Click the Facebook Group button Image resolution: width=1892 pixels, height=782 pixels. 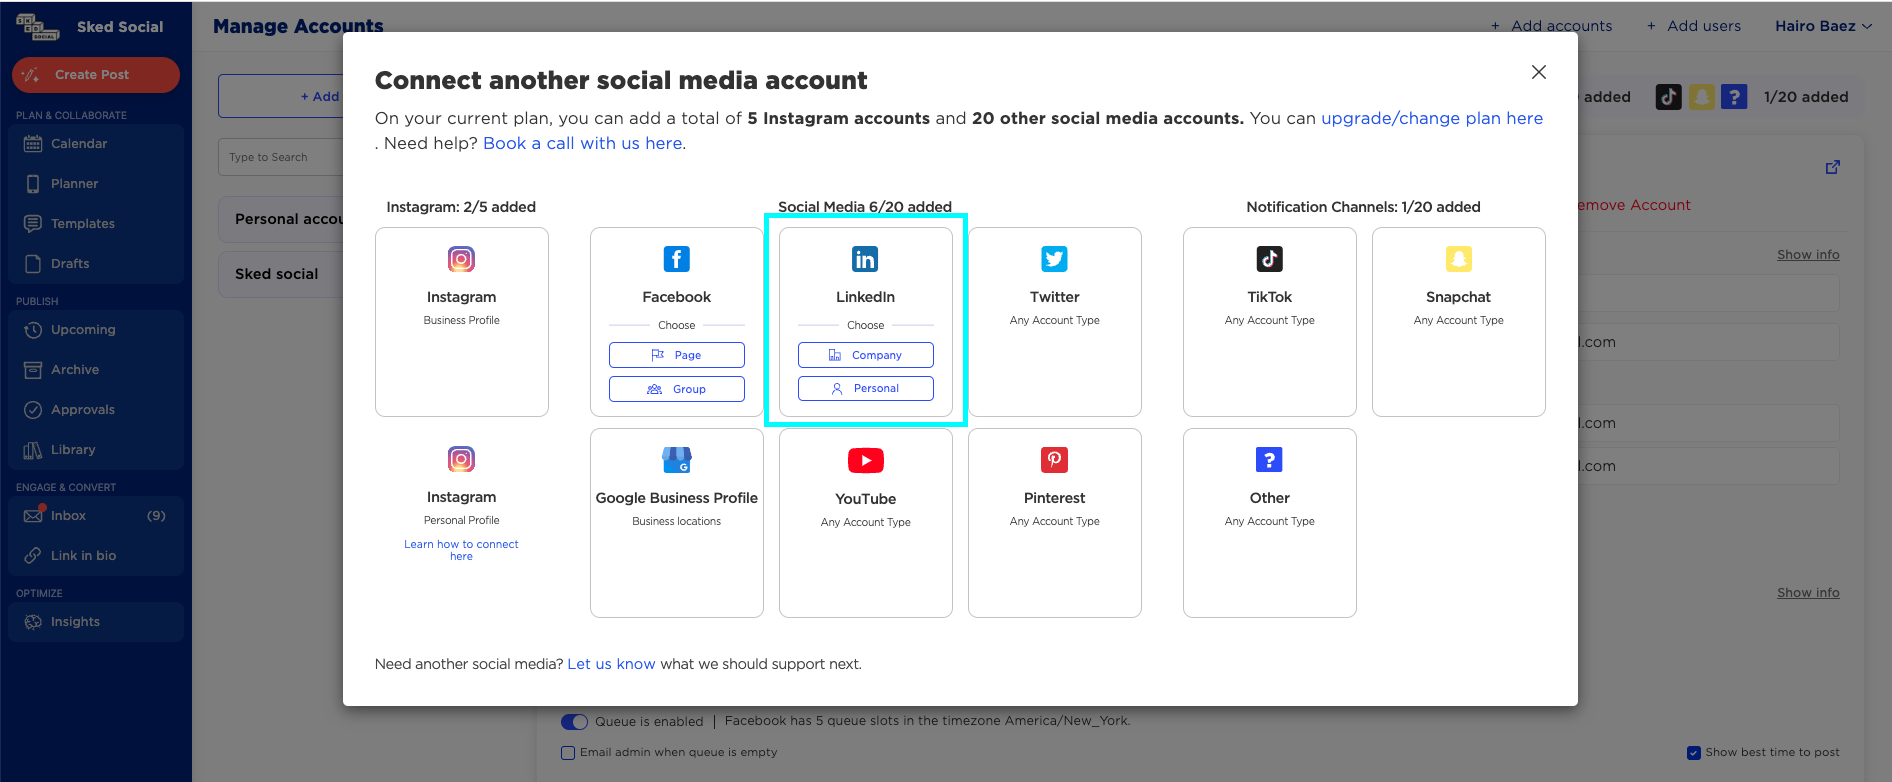[677, 389]
